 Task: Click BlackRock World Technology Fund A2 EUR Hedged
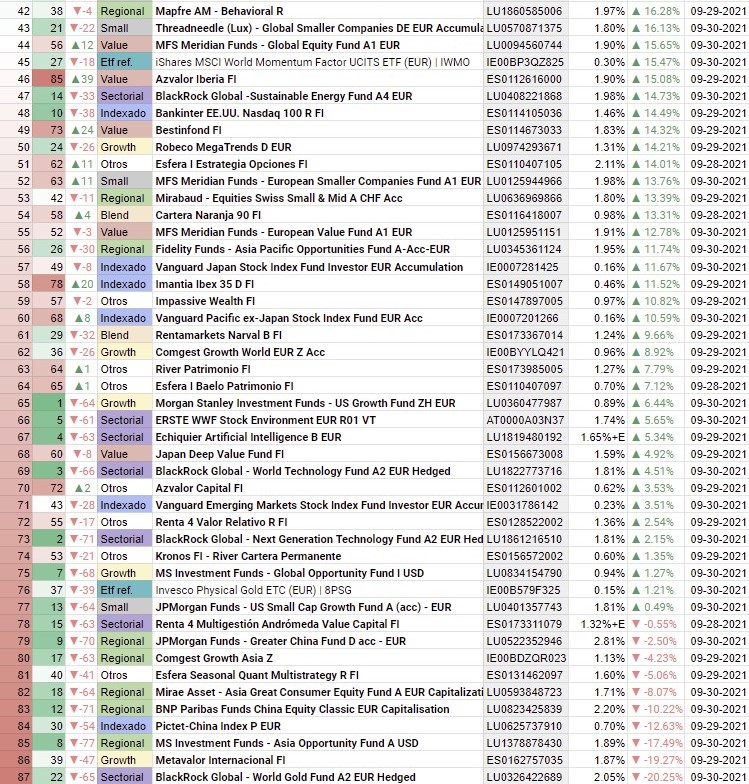point(318,471)
